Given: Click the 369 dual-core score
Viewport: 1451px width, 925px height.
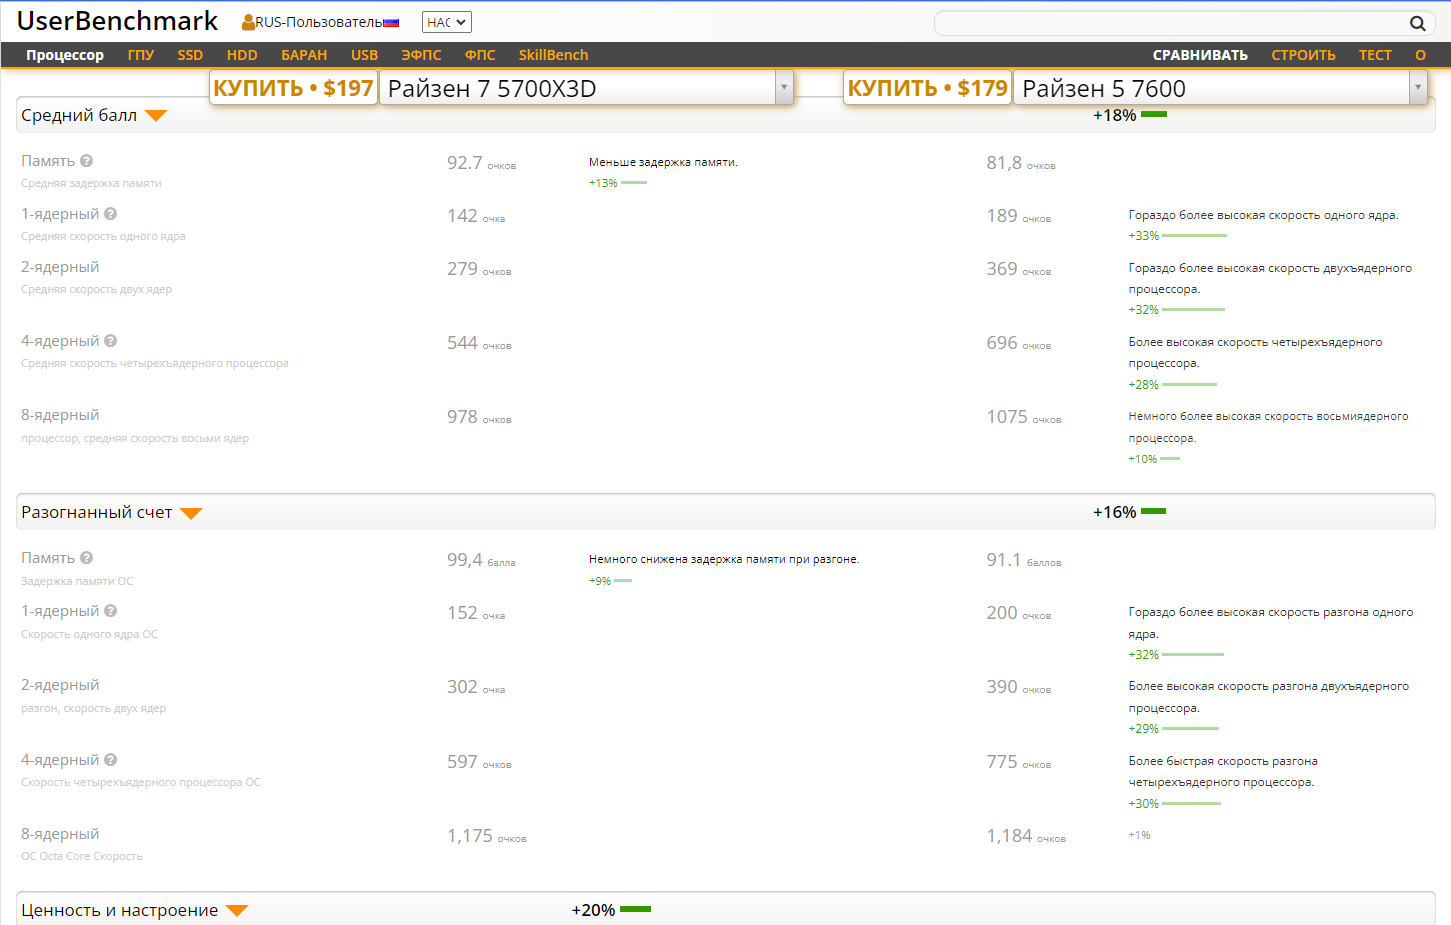Looking at the screenshot, I should pyautogui.click(x=1002, y=269).
